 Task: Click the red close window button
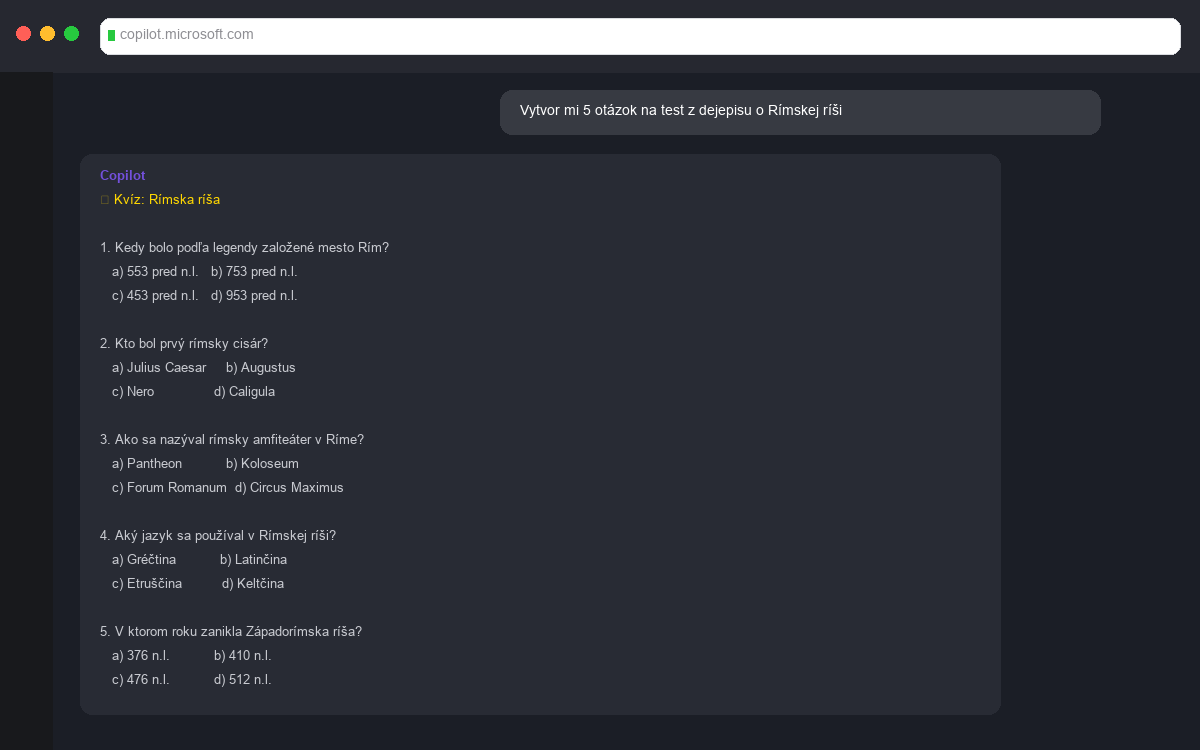[23, 34]
